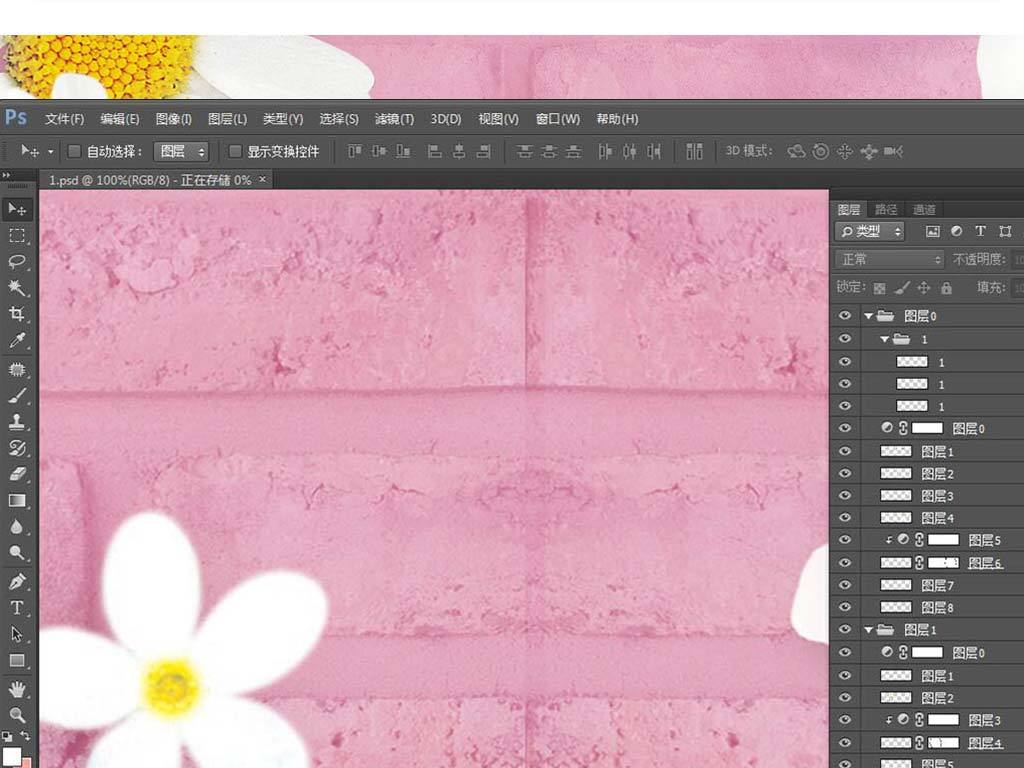
Task: Collapse the 图层0 group folder
Action: (869, 316)
